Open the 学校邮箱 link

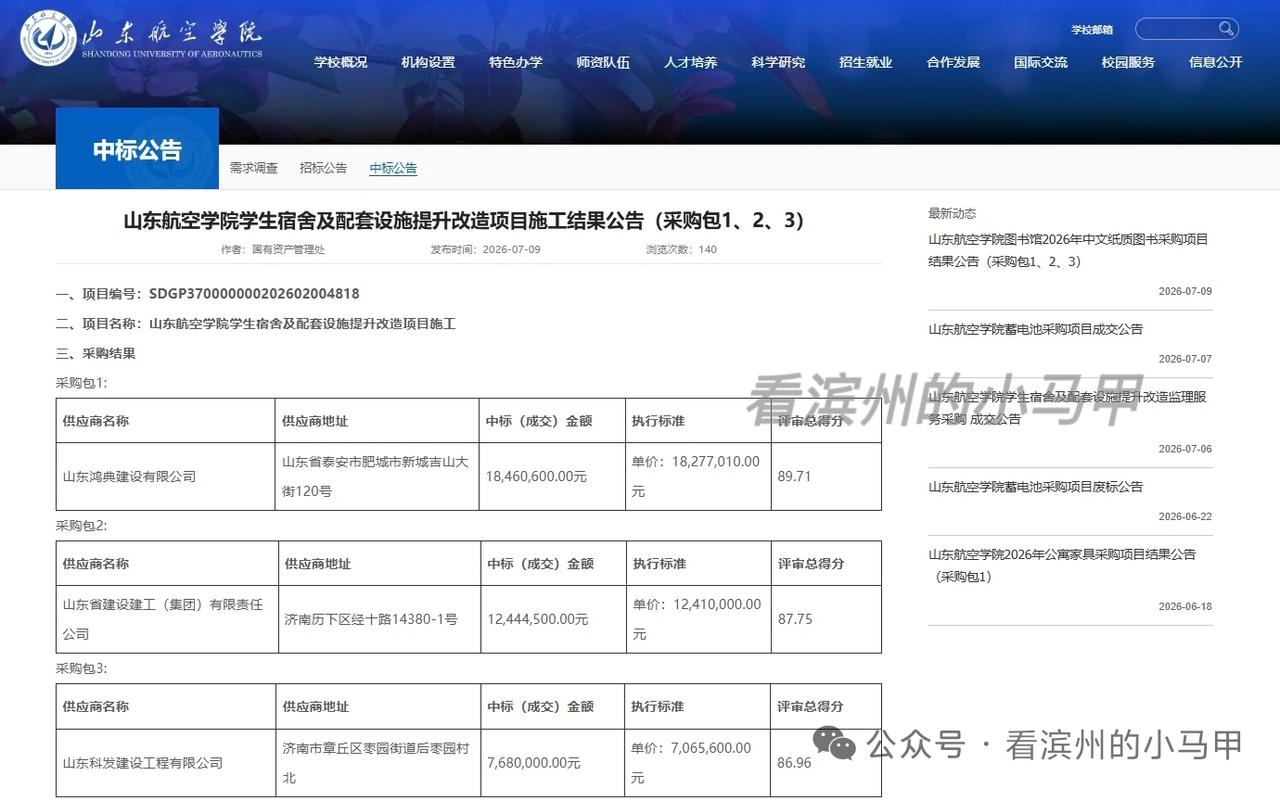1092,29
